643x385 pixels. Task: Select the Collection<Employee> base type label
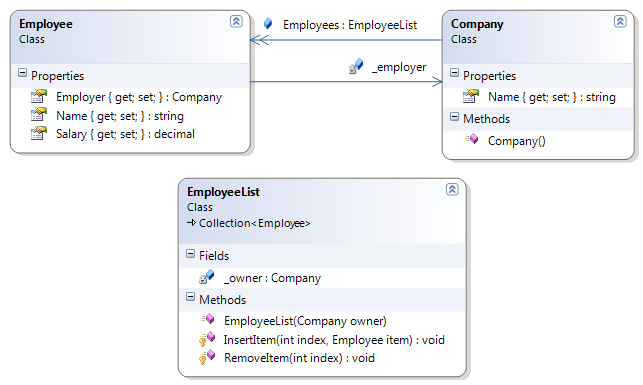click(254, 223)
